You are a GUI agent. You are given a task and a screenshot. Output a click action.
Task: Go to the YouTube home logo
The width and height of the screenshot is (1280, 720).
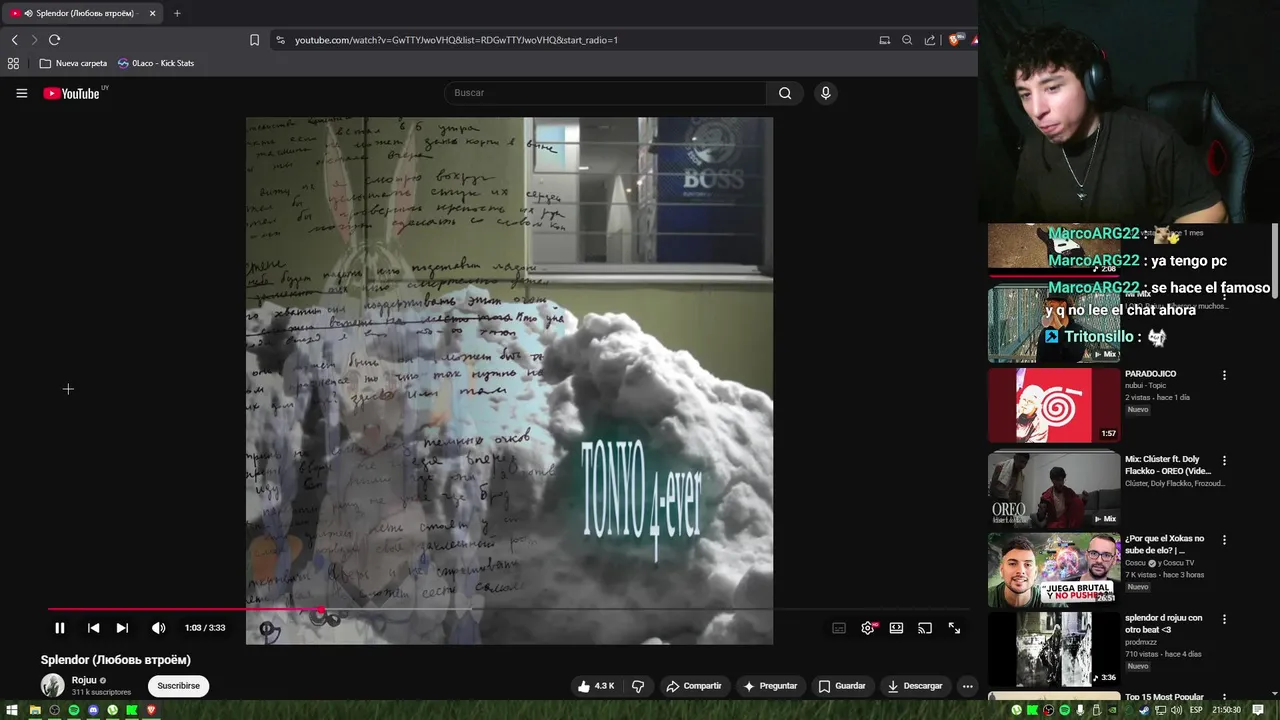(x=73, y=93)
